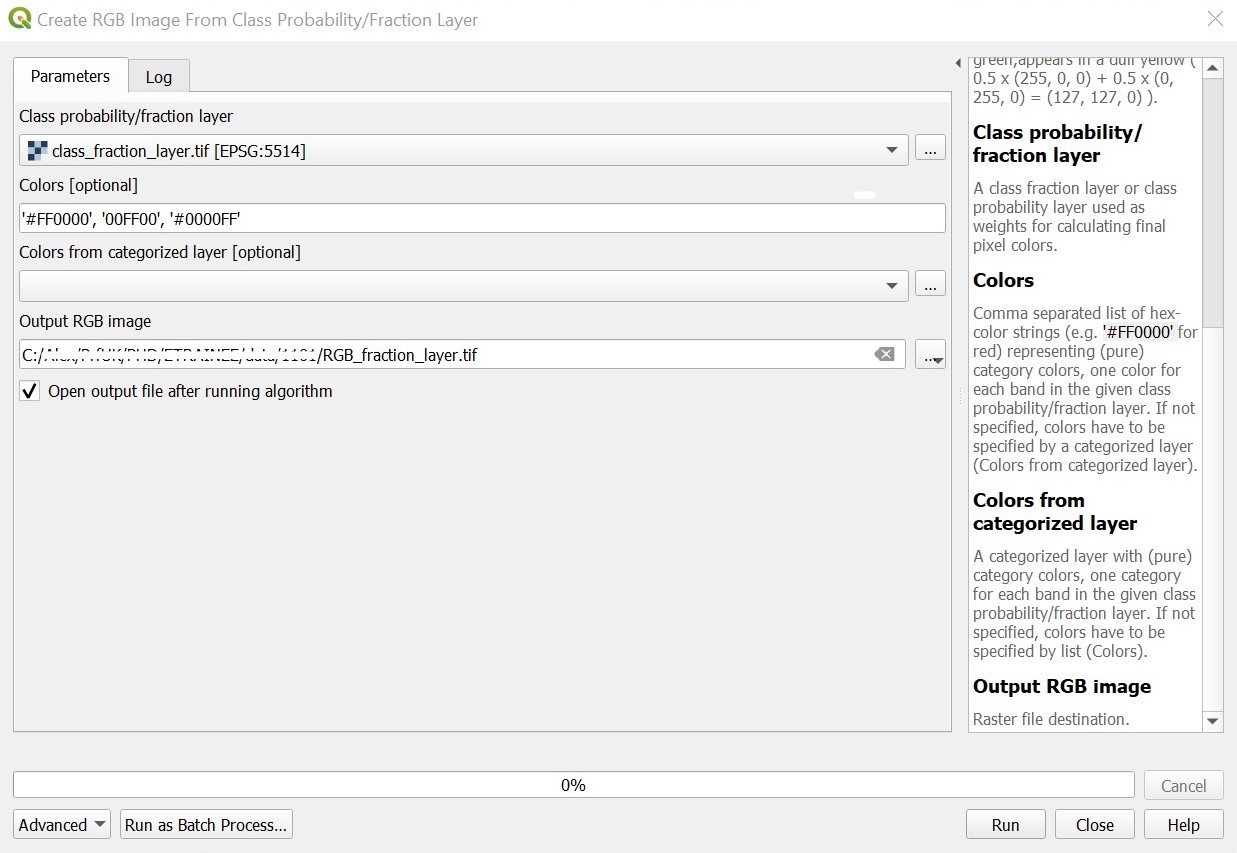Browse for Colors from categorized layer file

930,286
